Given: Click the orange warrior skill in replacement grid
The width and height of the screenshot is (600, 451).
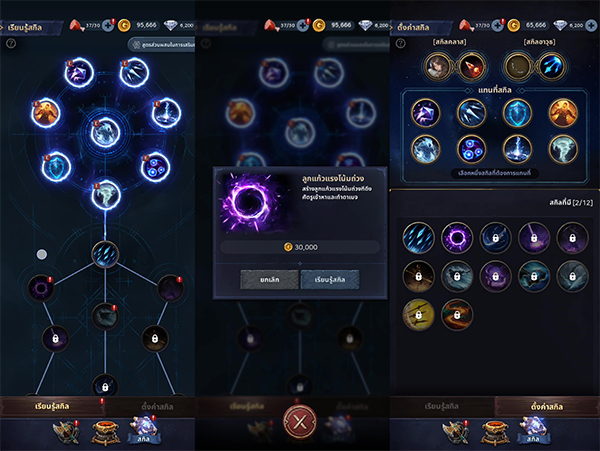Looking at the screenshot, I should (562, 113).
